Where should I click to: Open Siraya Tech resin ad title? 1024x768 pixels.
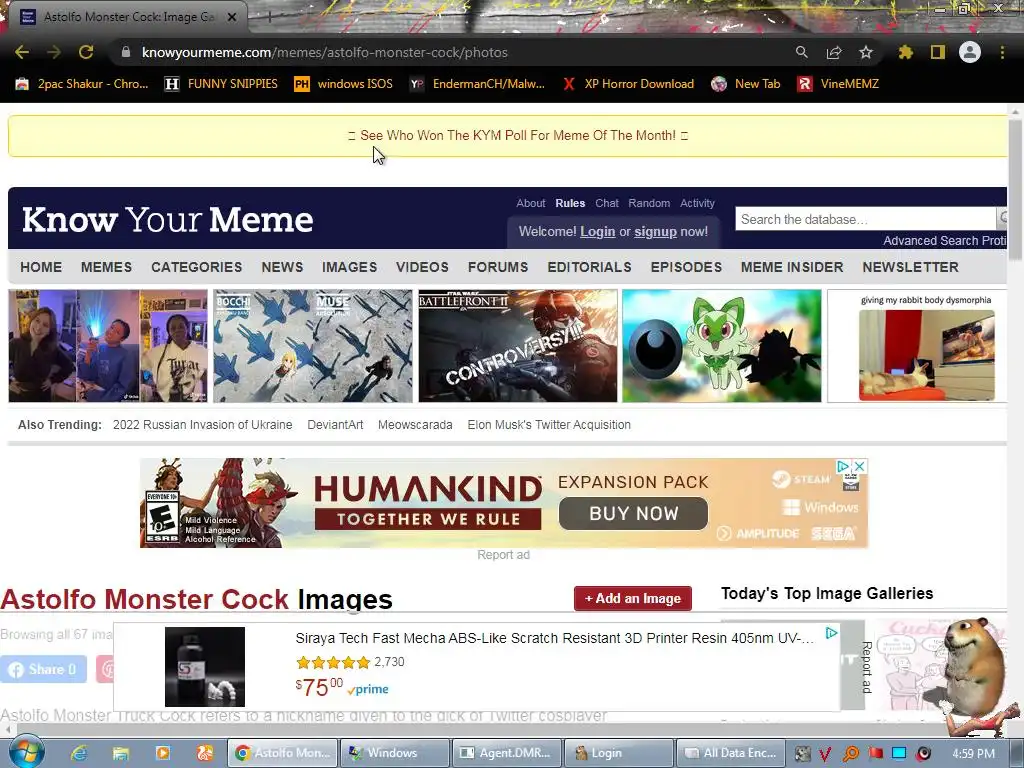click(x=554, y=638)
